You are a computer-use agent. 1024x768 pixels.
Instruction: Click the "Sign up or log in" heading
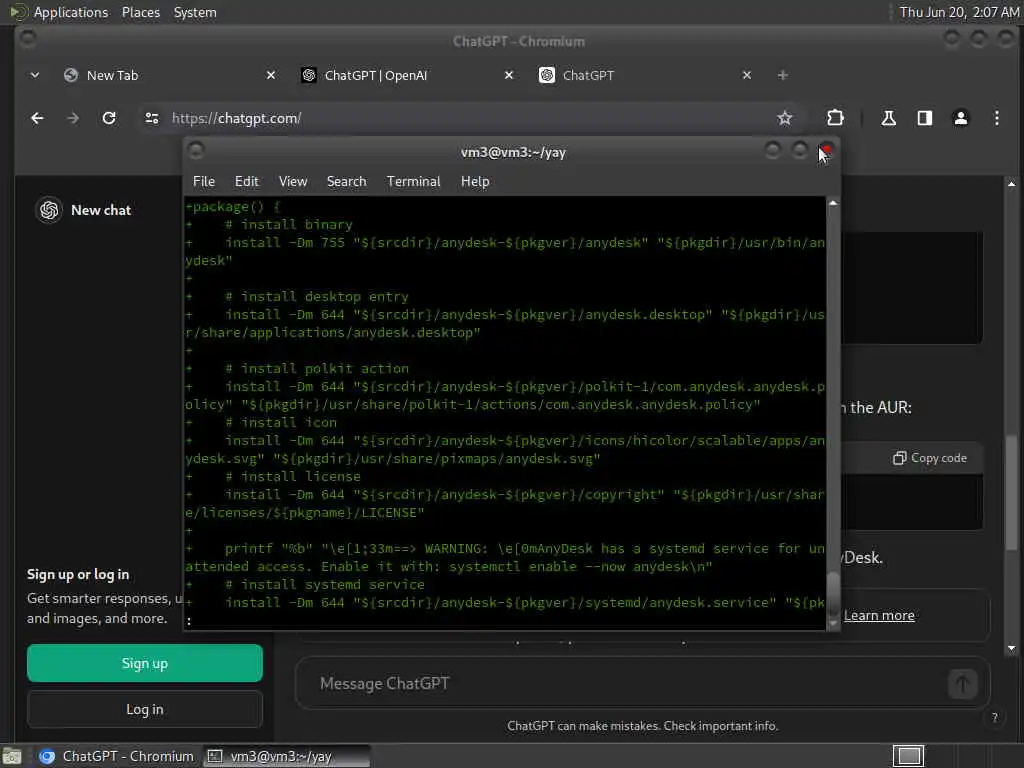tap(78, 575)
